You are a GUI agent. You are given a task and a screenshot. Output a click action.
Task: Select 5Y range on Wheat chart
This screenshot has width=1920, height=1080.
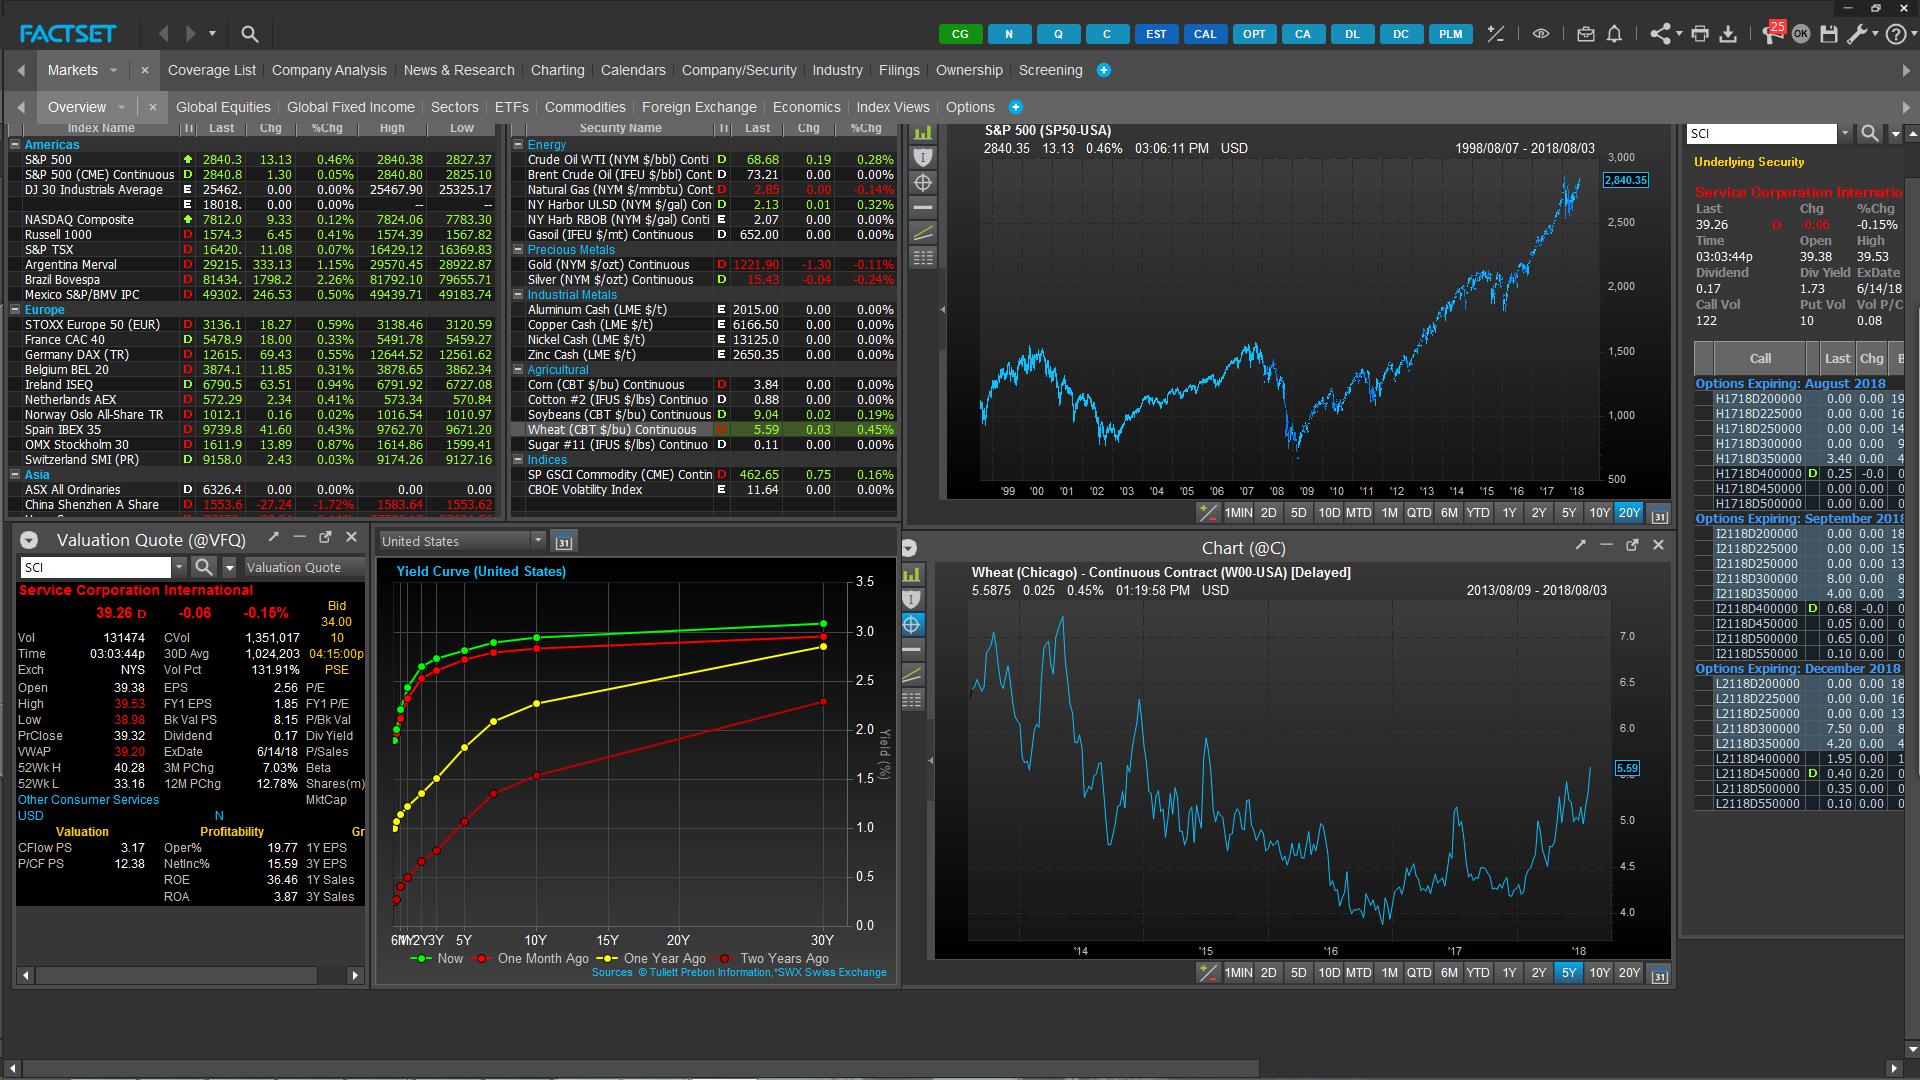1569,972
